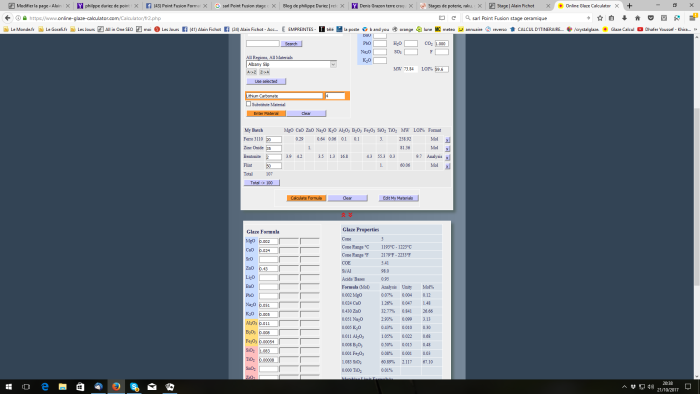The image size is (700, 394).
Task: Click the amount field beside Lithium Carbonate
Action: pyautogui.click(x=335, y=96)
